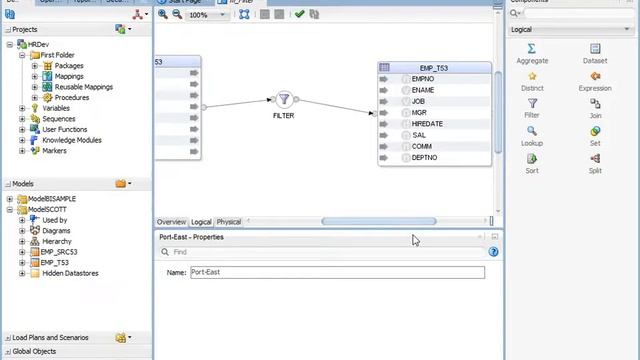Expand the Load Plans and Scenarios section
This screenshot has width=640, height=360.
[x=8, y=338]
